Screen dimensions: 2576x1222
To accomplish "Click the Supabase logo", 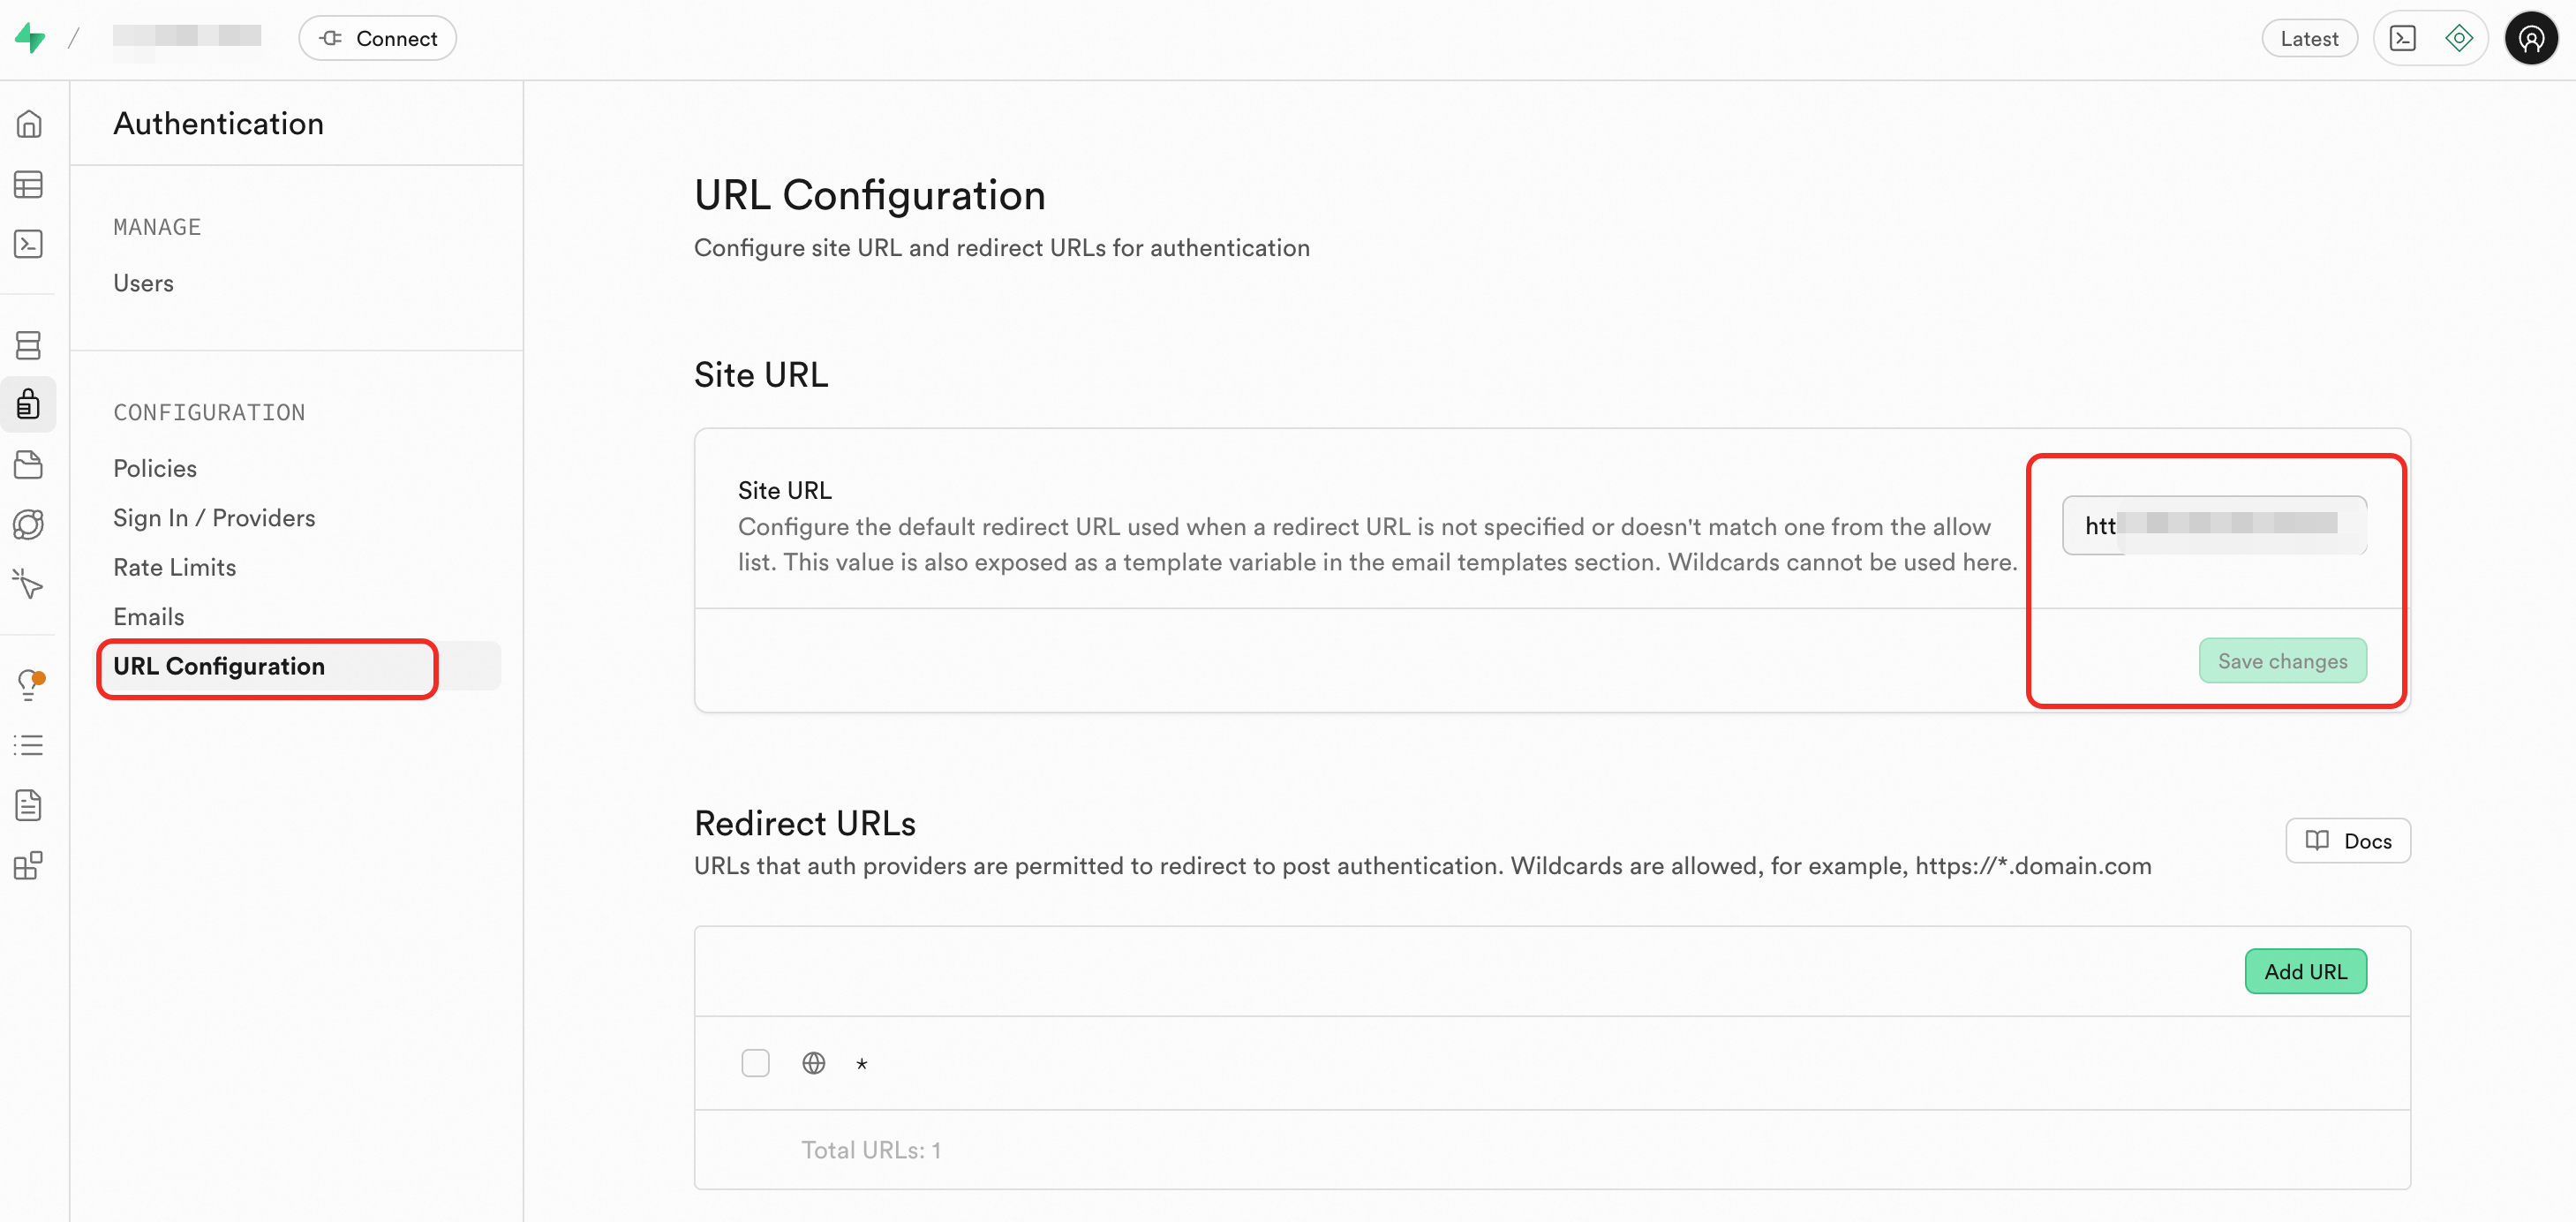I will coord(30,38).
